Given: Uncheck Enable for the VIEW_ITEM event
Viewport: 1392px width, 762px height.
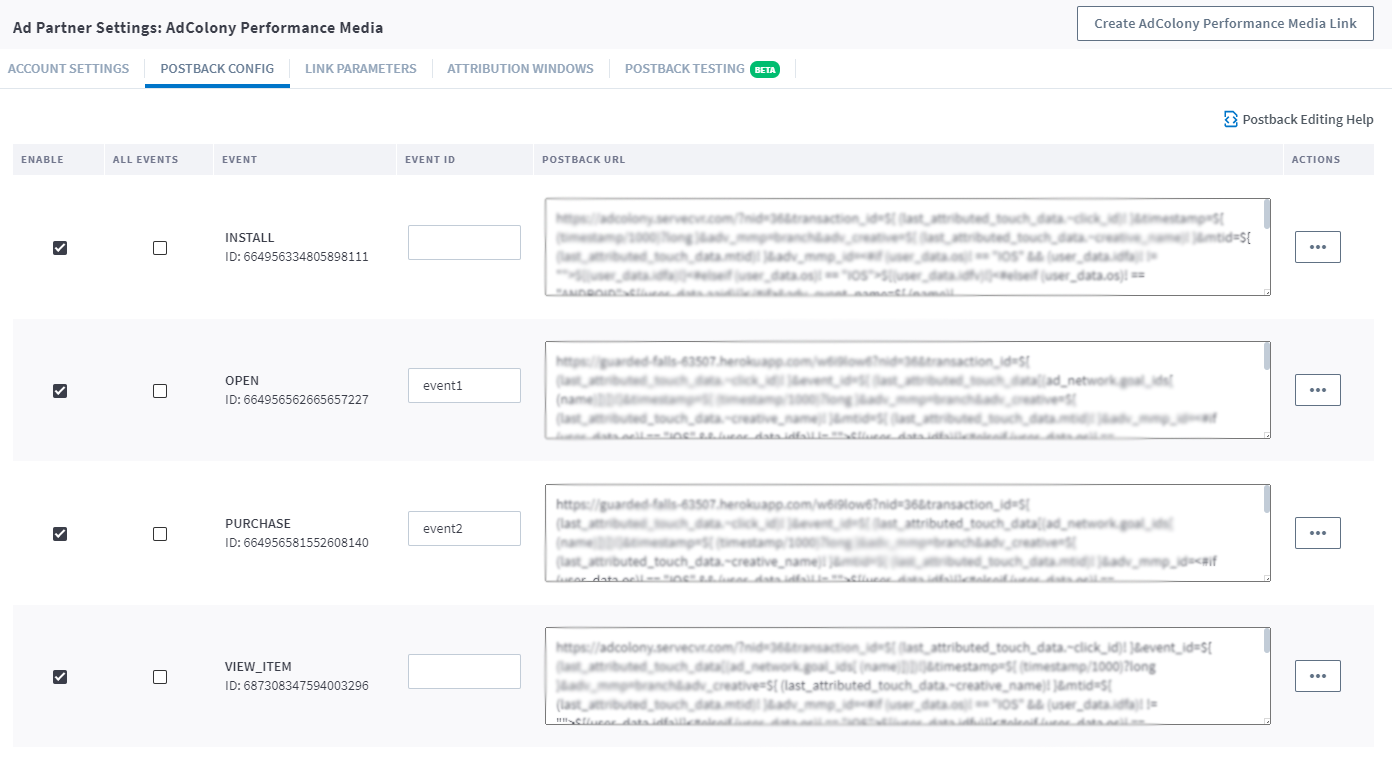Looking at the screenshot, I should tap(60, 677).
